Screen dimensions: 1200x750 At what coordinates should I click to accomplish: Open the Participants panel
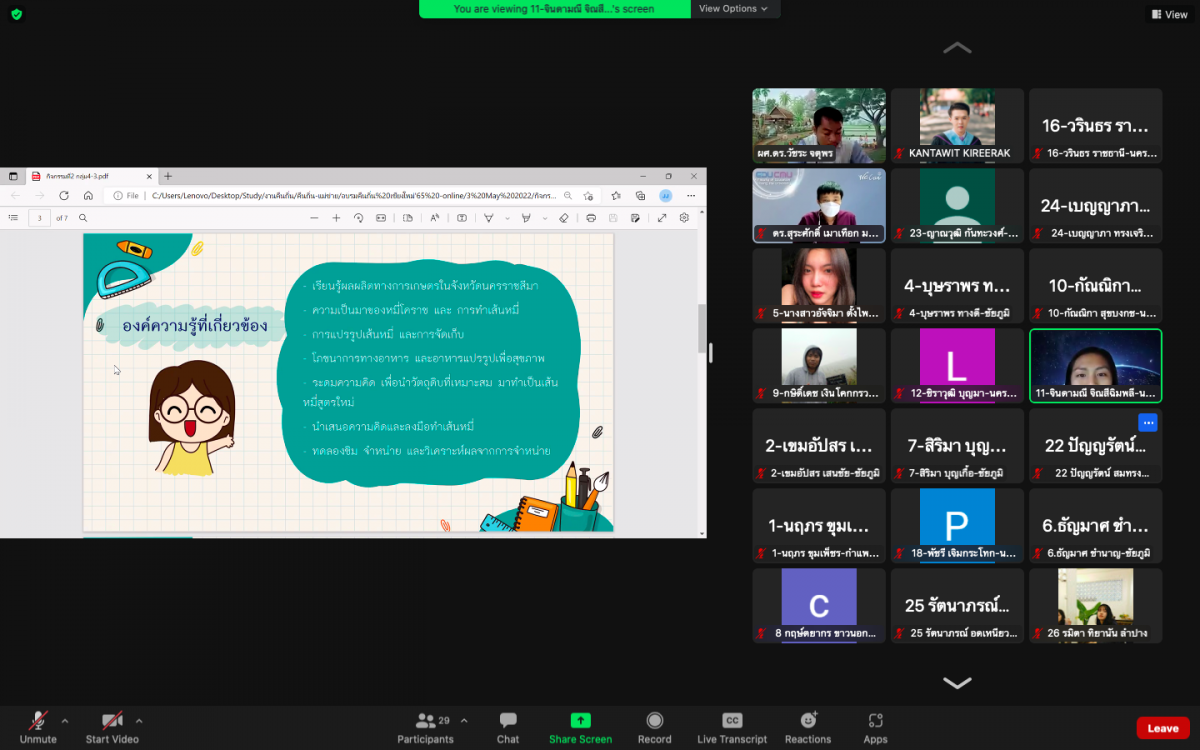[x=426, y=726]
